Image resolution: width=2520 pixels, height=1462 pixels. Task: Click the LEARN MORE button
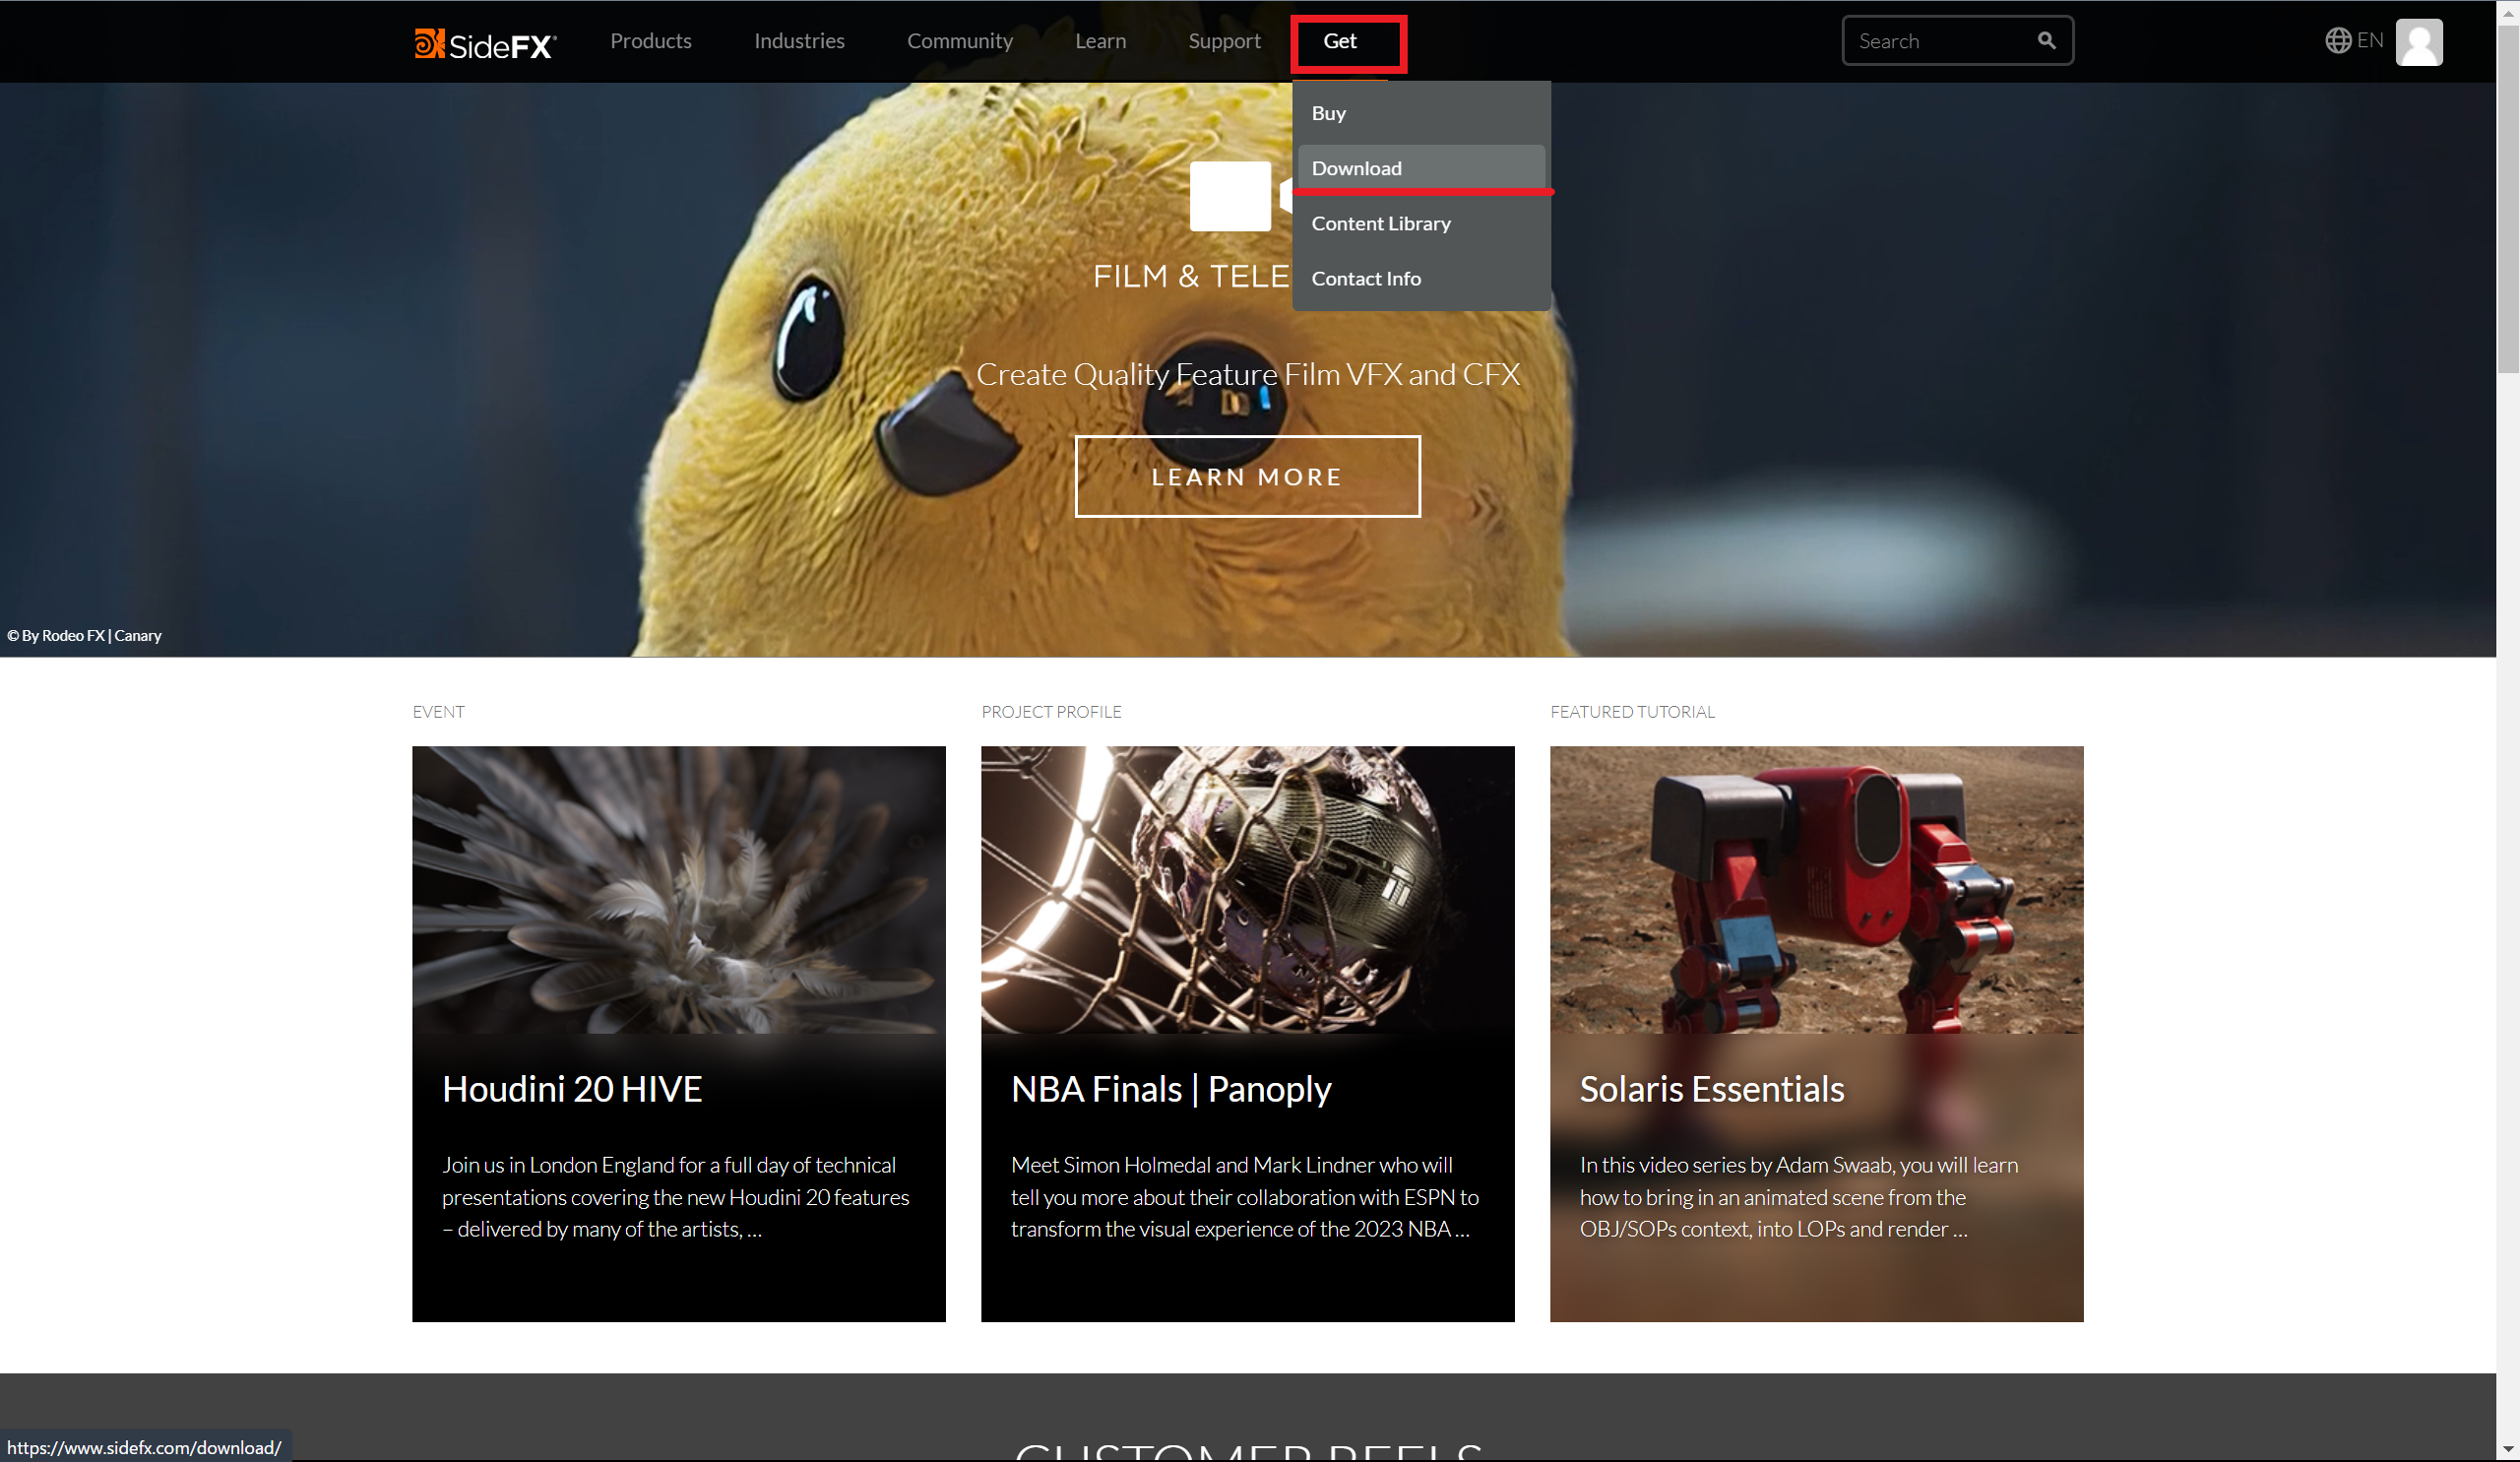pos(1247,476)
